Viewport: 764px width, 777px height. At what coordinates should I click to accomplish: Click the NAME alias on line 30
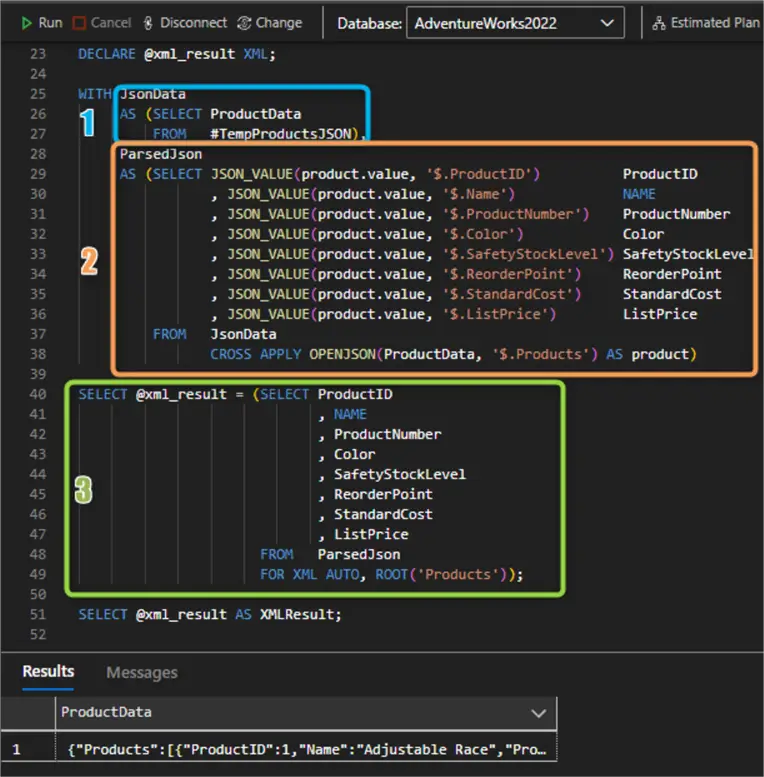(x=639, y=194)
